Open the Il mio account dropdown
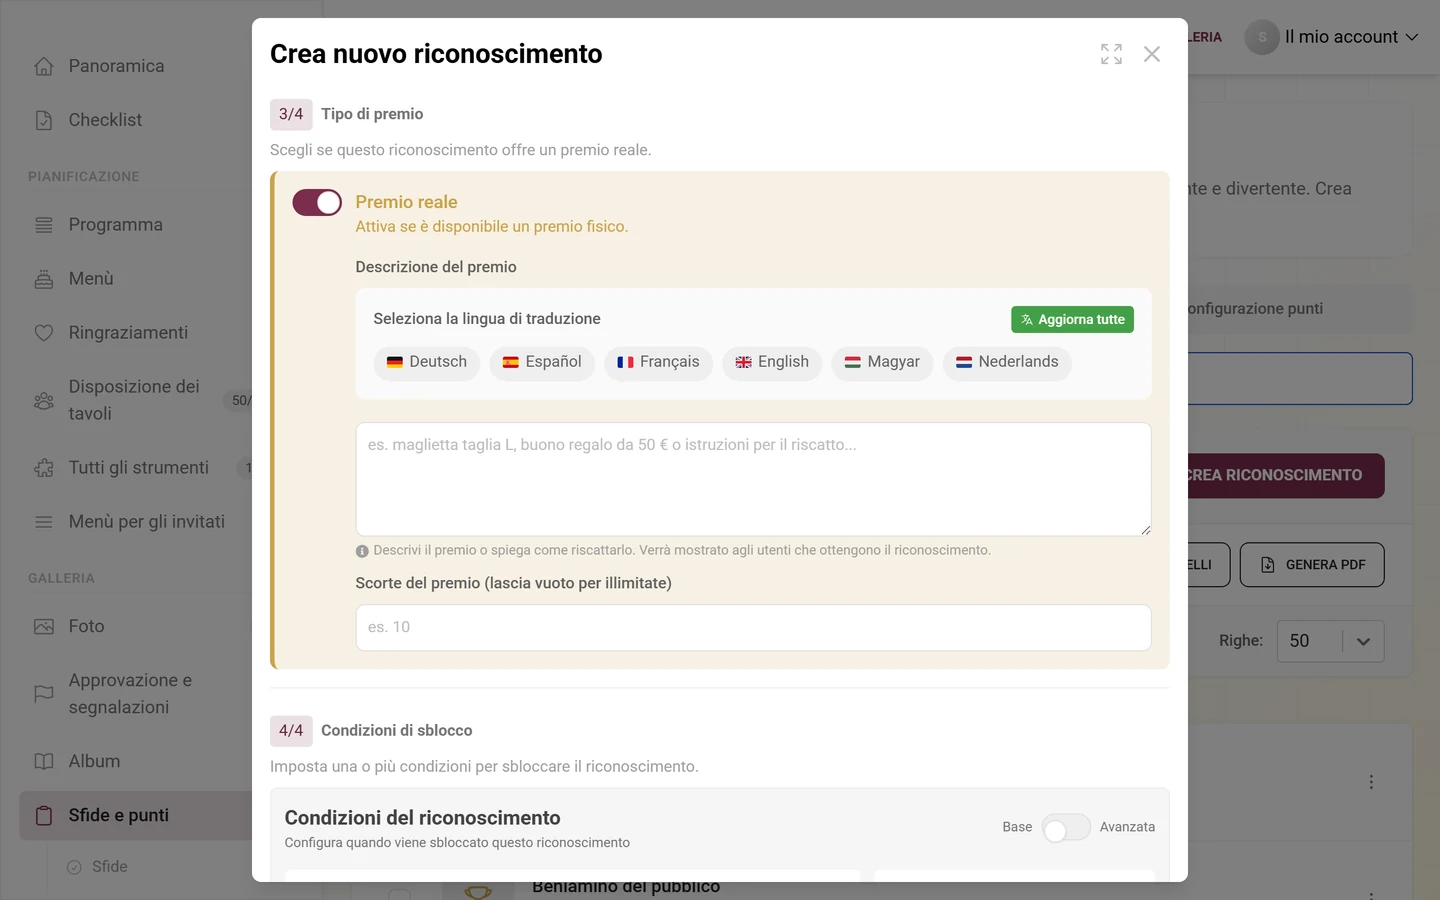This screenshot has width=1440, height=900. [x=1351, y=37]
